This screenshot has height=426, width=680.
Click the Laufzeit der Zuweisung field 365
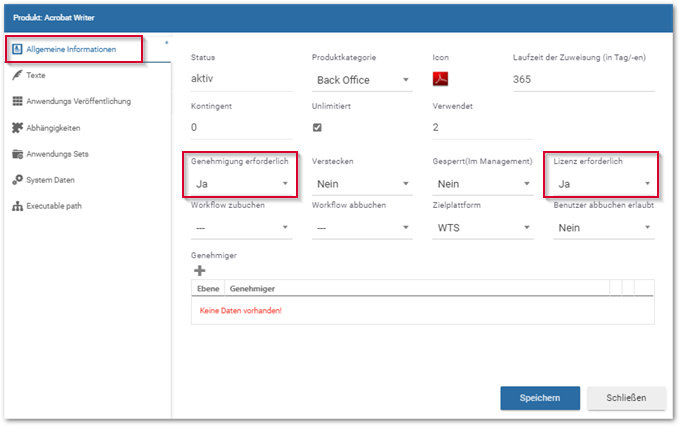pyautogui.click(x=584, y=79)
